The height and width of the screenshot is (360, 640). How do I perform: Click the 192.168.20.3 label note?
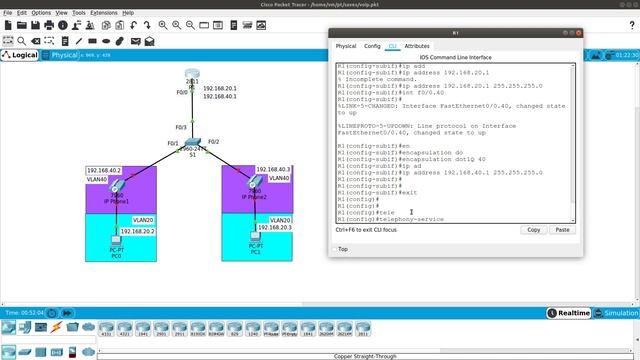click(x=275, y=227)
